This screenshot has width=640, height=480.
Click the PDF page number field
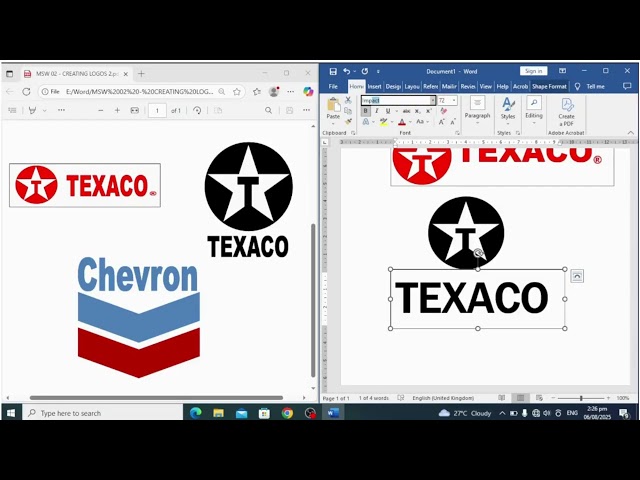[x=157, y=111]
